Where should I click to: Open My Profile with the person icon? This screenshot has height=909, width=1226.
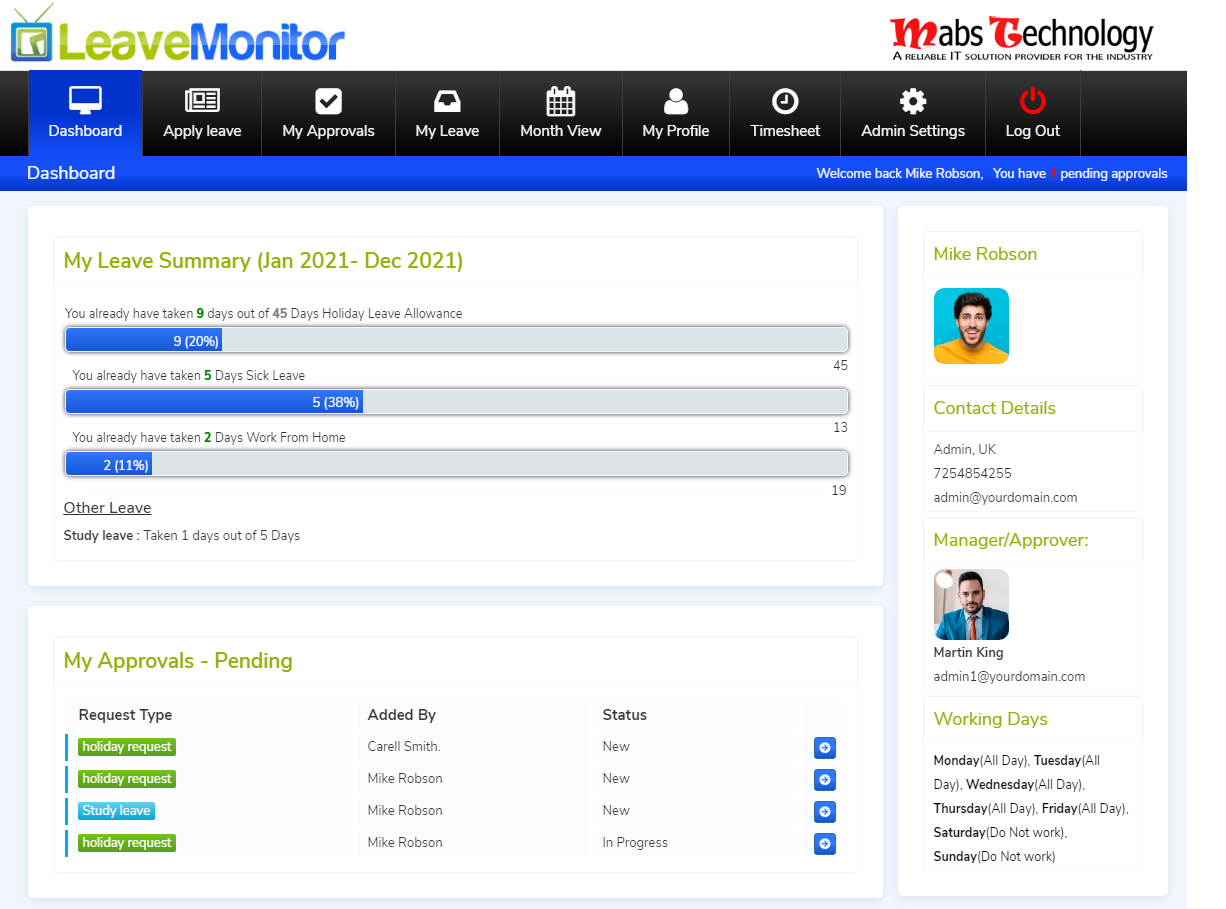pyautogui.click(x=675, y=99)
